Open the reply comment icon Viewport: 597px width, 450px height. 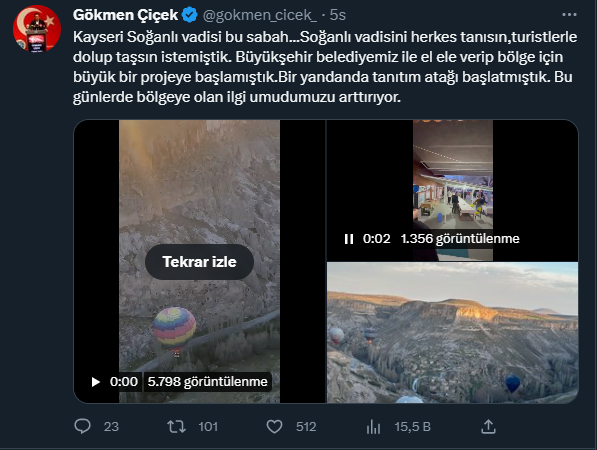(82, 426)
